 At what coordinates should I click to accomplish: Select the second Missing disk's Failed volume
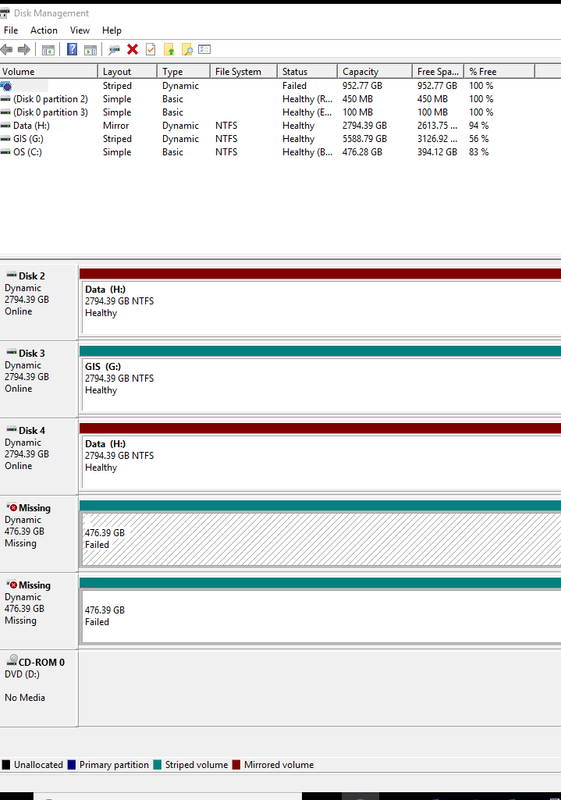click(321, 617)
